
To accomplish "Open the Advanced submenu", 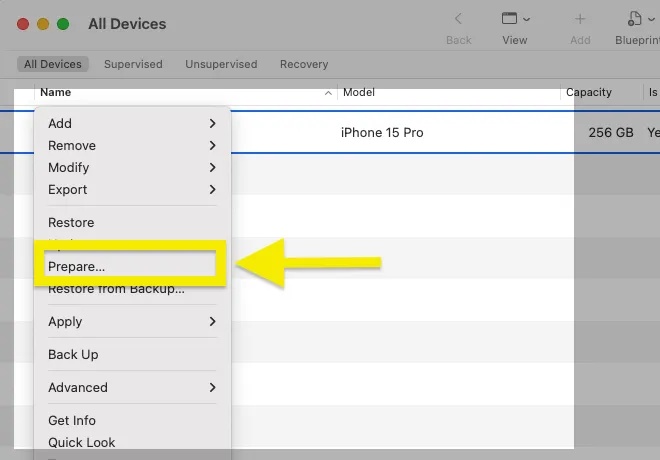I will click(132, 387).
